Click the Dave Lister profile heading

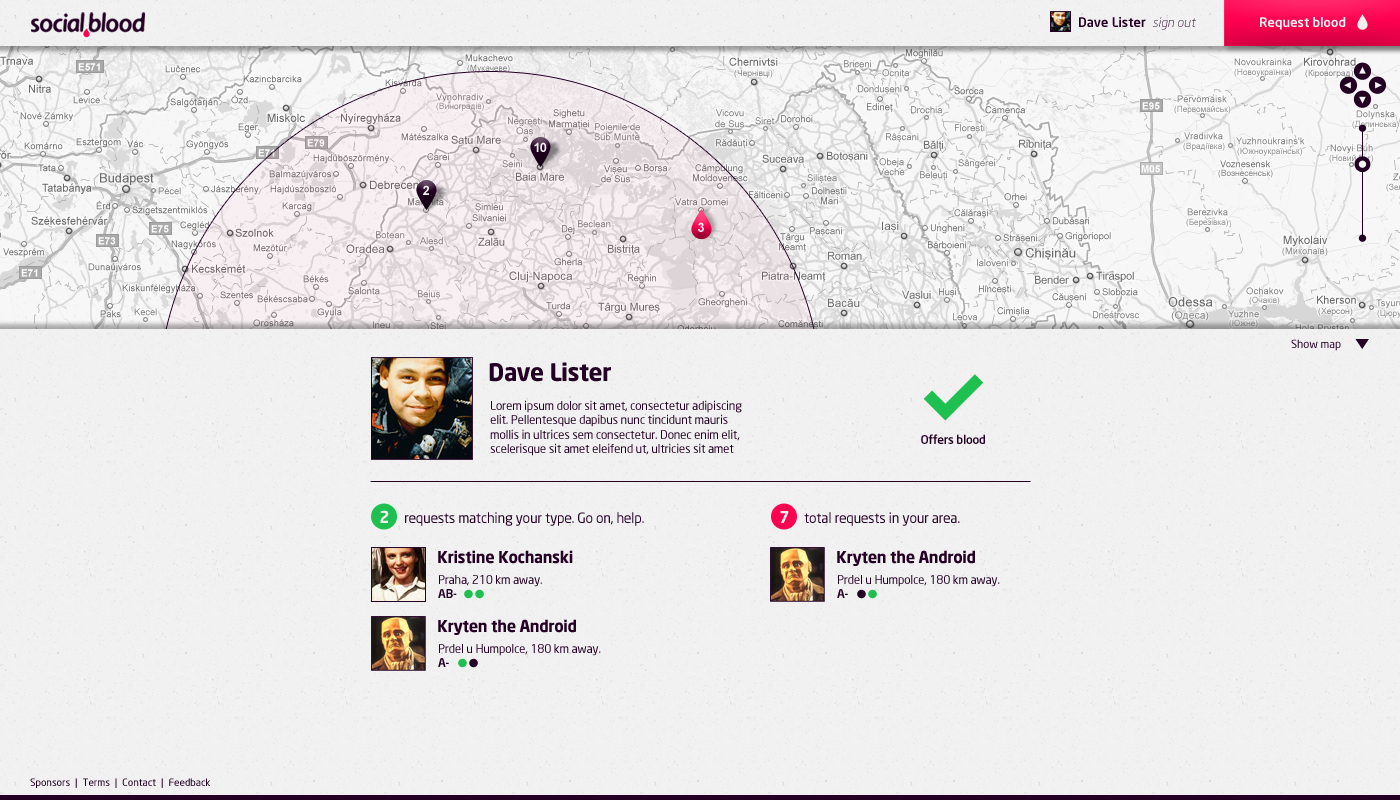[x=549, y=373]
